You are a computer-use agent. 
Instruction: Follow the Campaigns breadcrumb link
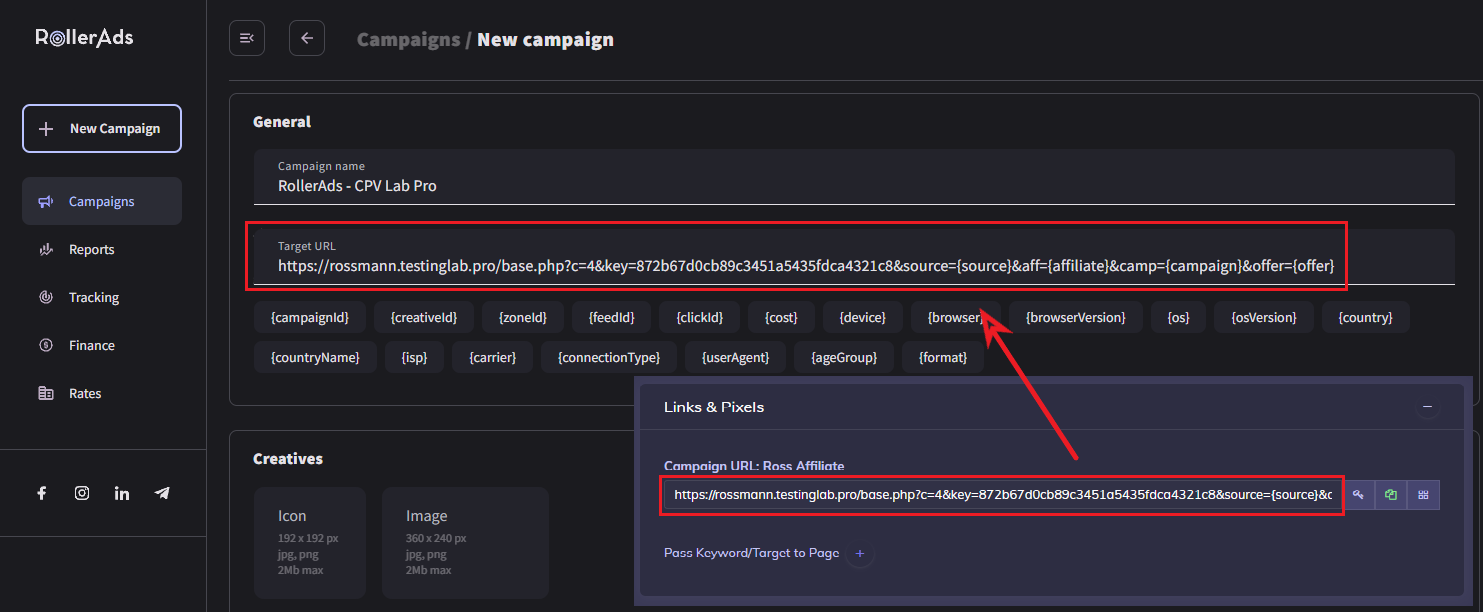(408, 40)
